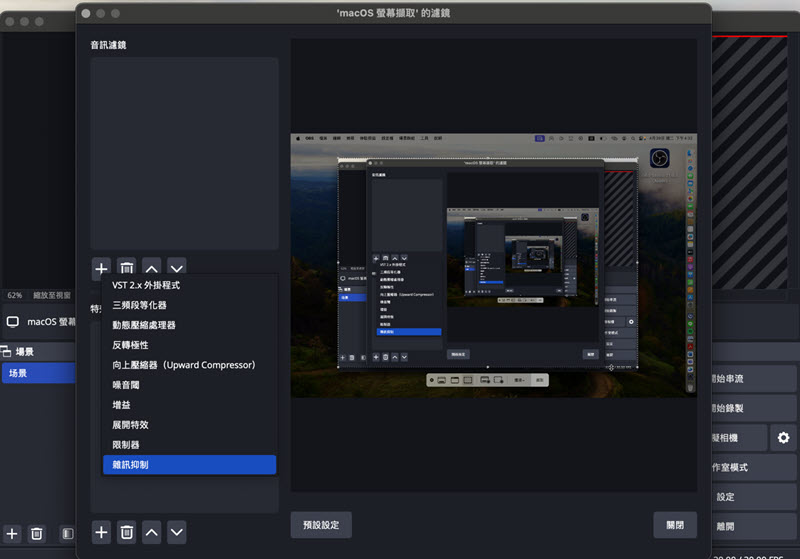800x559 pixels.
Task: Click the 預設設定 defaults button
Action: 321,525
